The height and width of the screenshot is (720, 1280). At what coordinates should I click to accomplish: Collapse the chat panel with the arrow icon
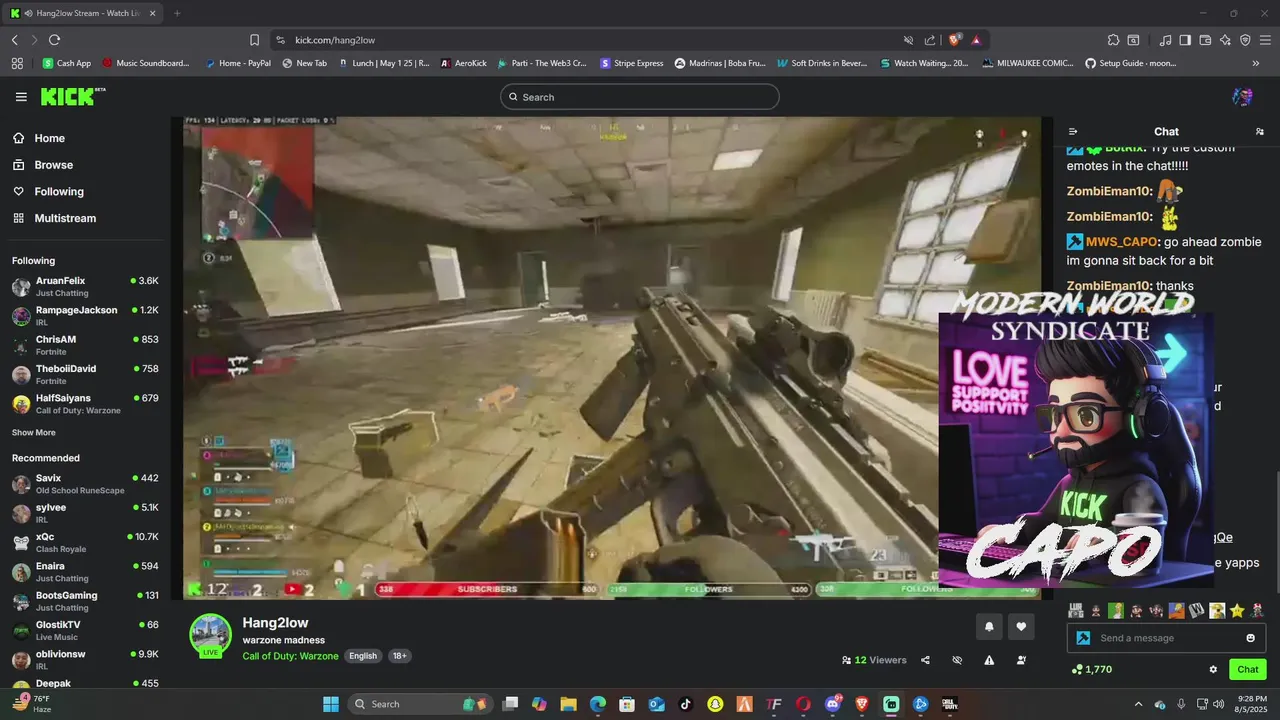pyautogui.click(x=1073, y=132)
